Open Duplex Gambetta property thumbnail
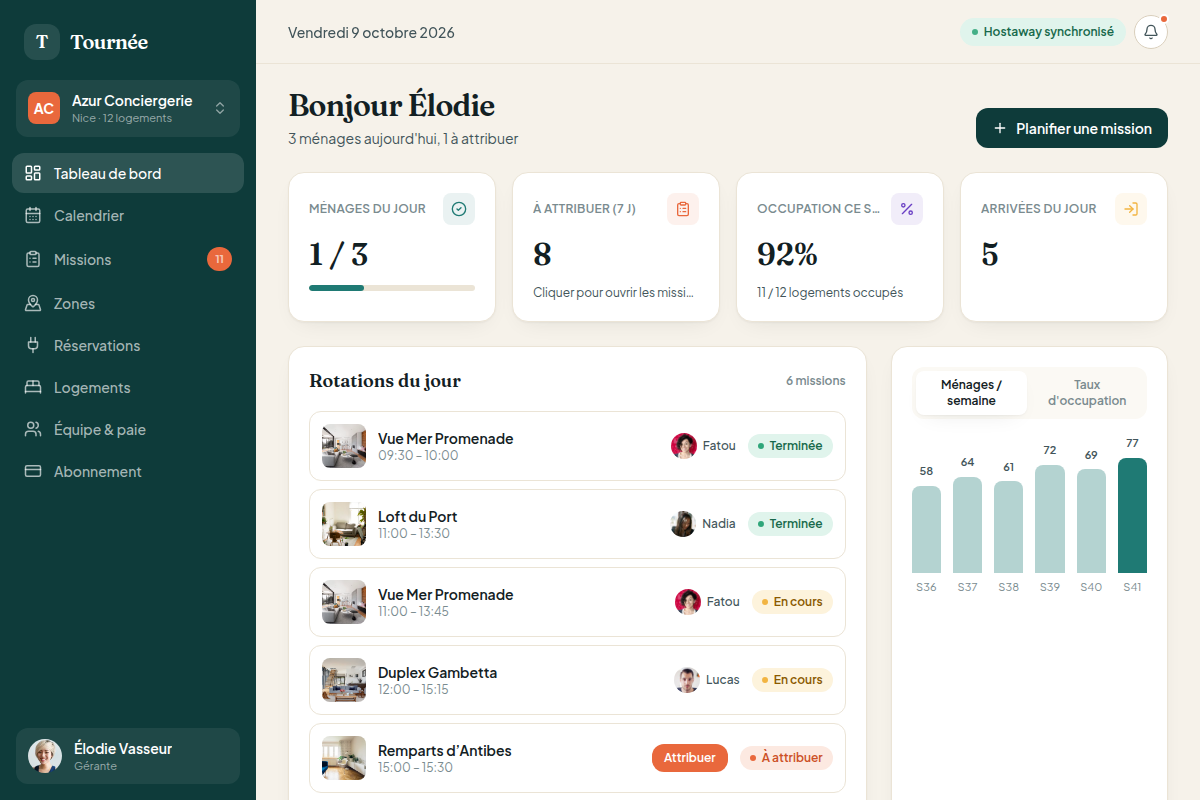This screenshot has height=800, width=1200. point(344,680)
